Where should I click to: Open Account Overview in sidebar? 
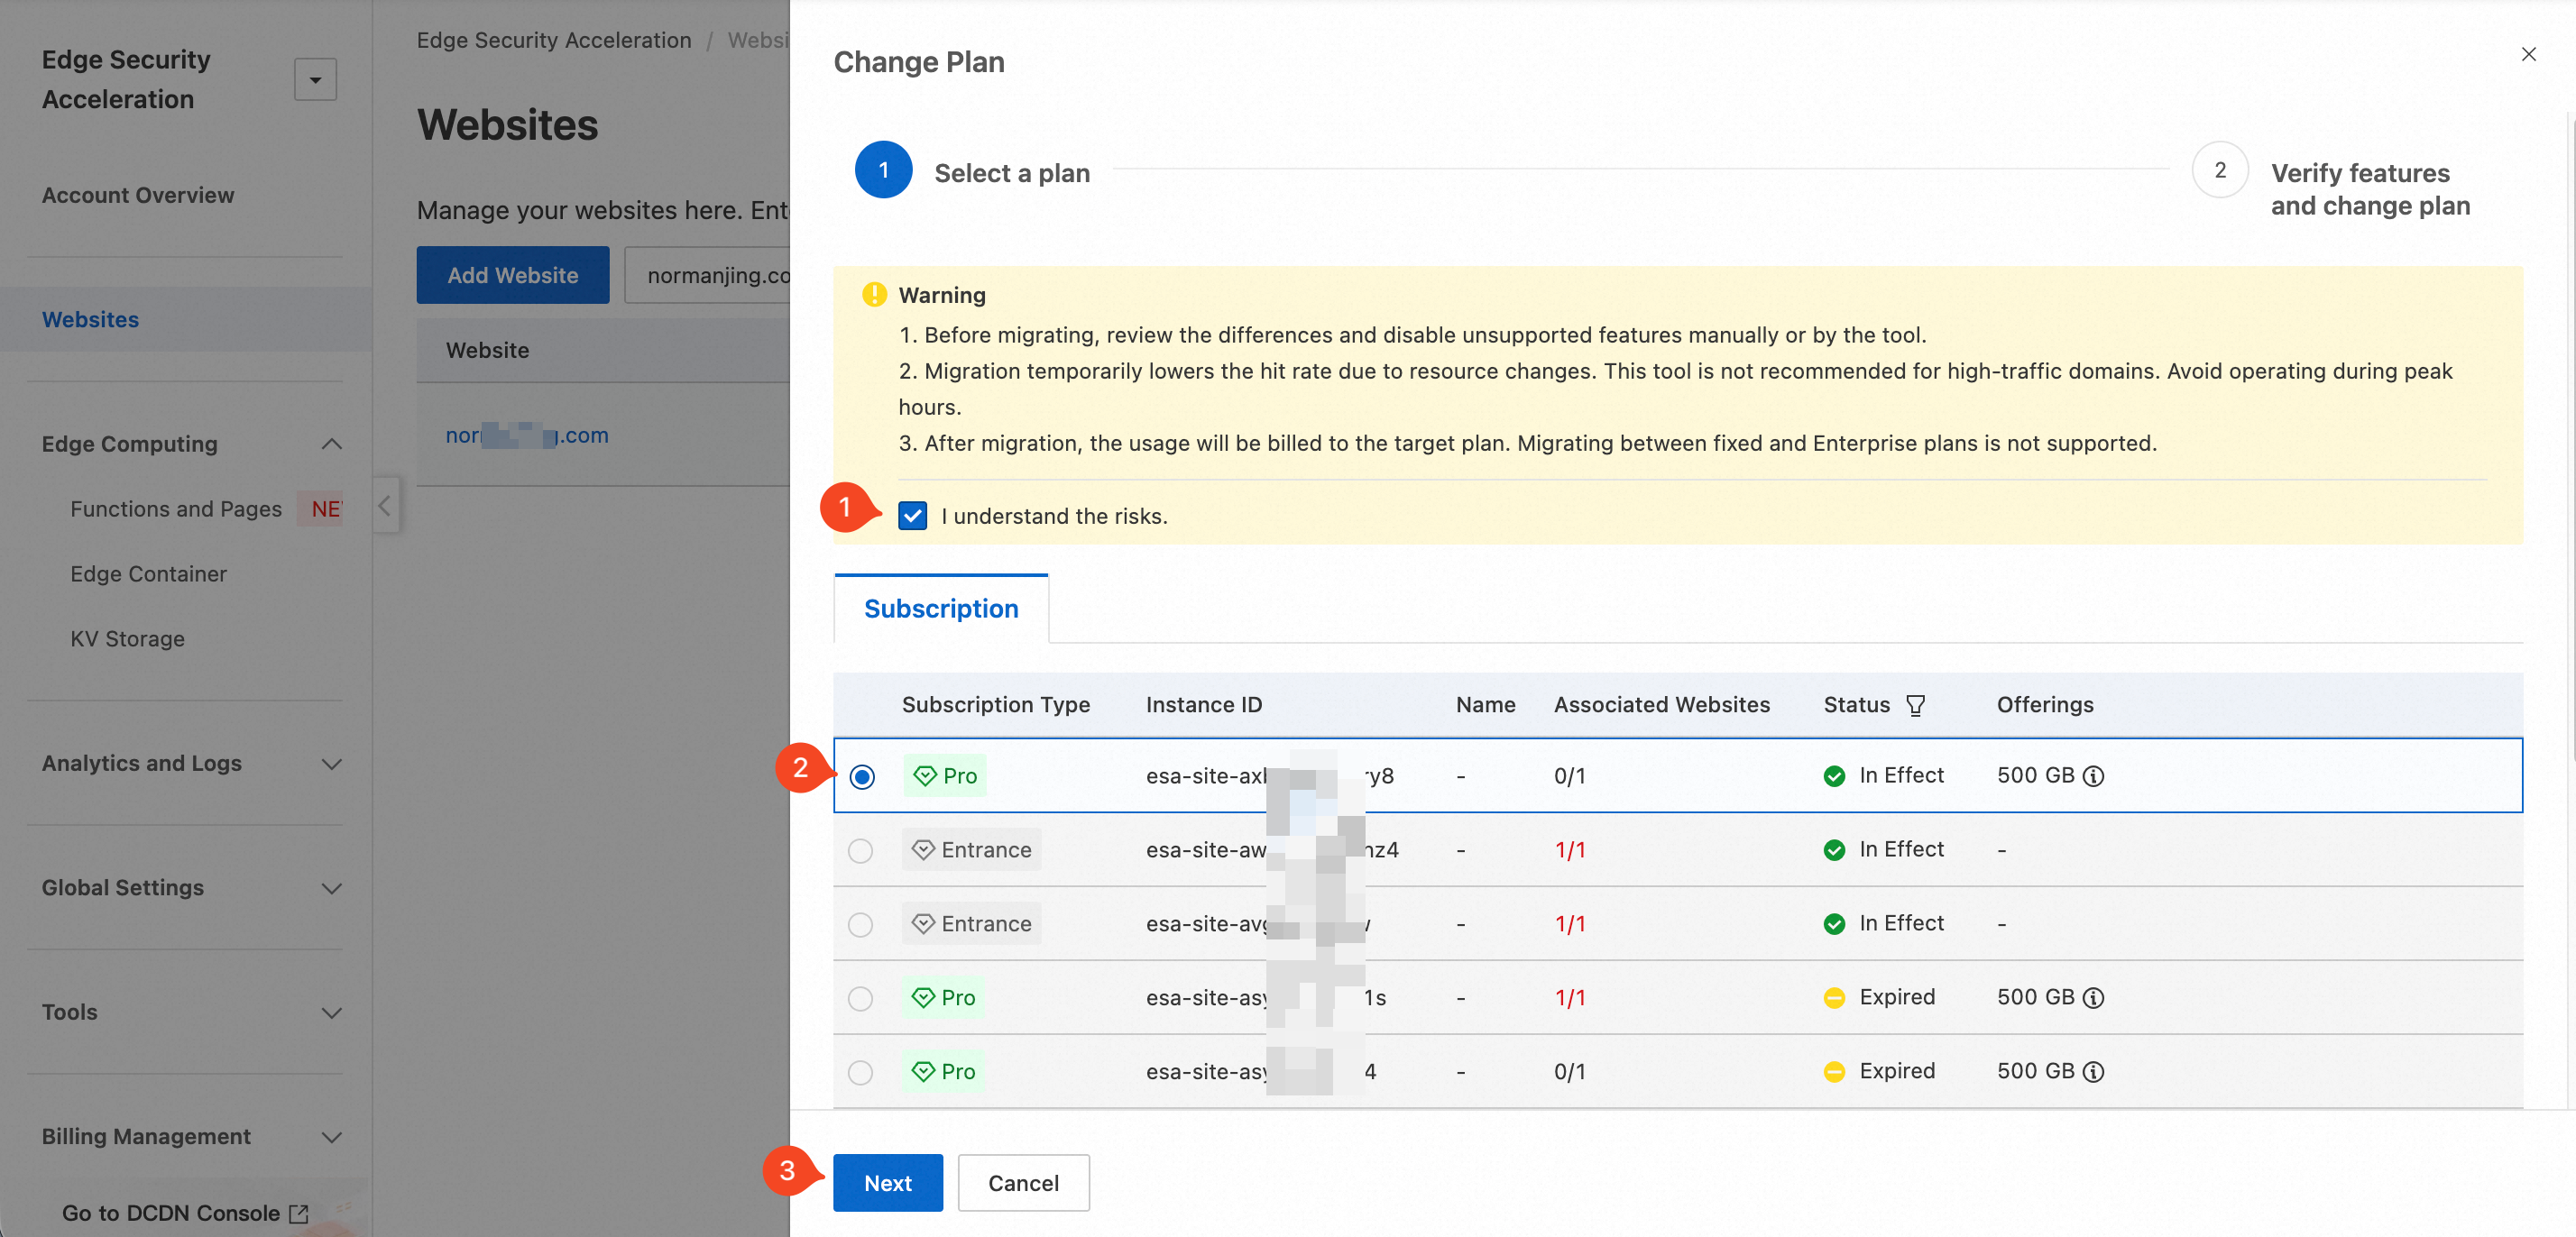(138, 195)
